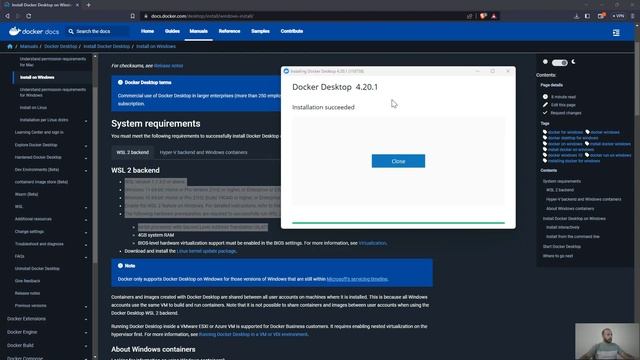Expand the FAQs sidebar section
The width and height of the screenshot is (640, 360).
click(x=86, y=257)
